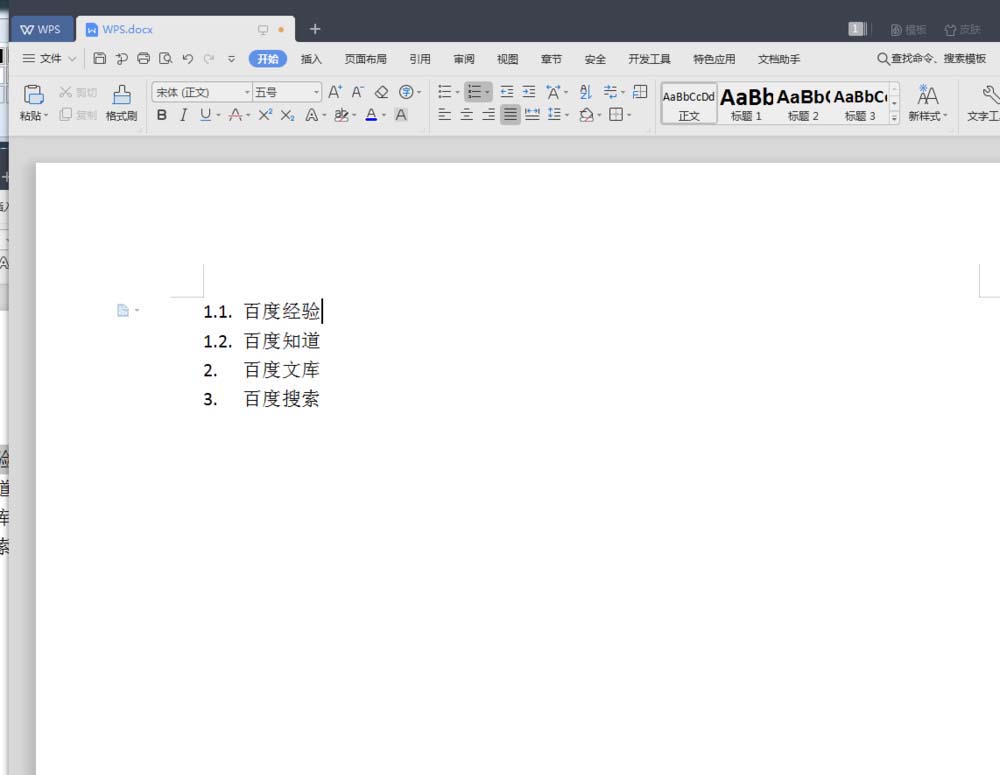Toggle bold formatting

[162, 115]
